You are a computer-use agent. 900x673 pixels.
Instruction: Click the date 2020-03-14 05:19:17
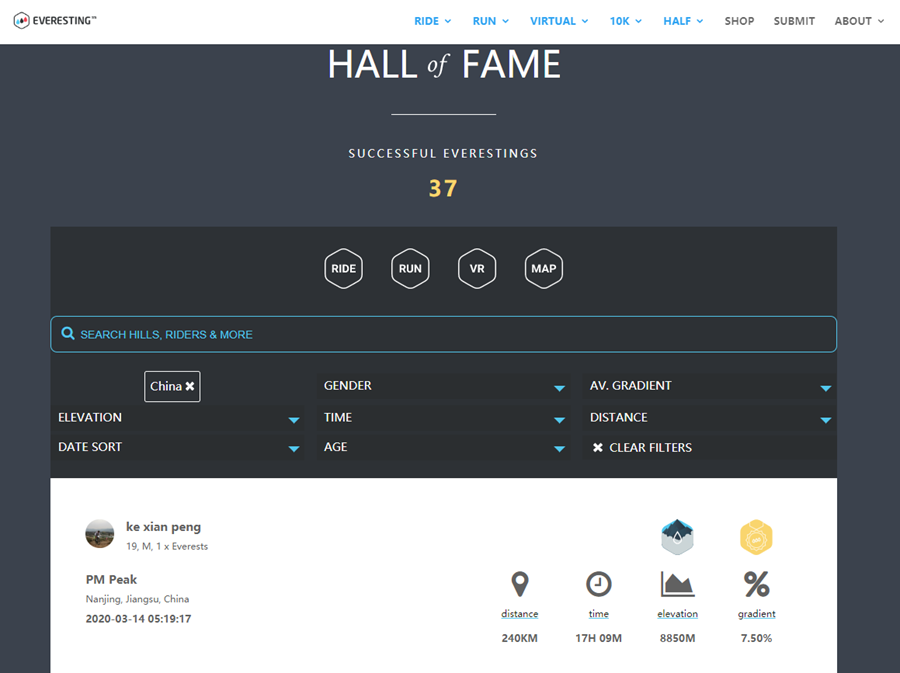pos(138,618)
